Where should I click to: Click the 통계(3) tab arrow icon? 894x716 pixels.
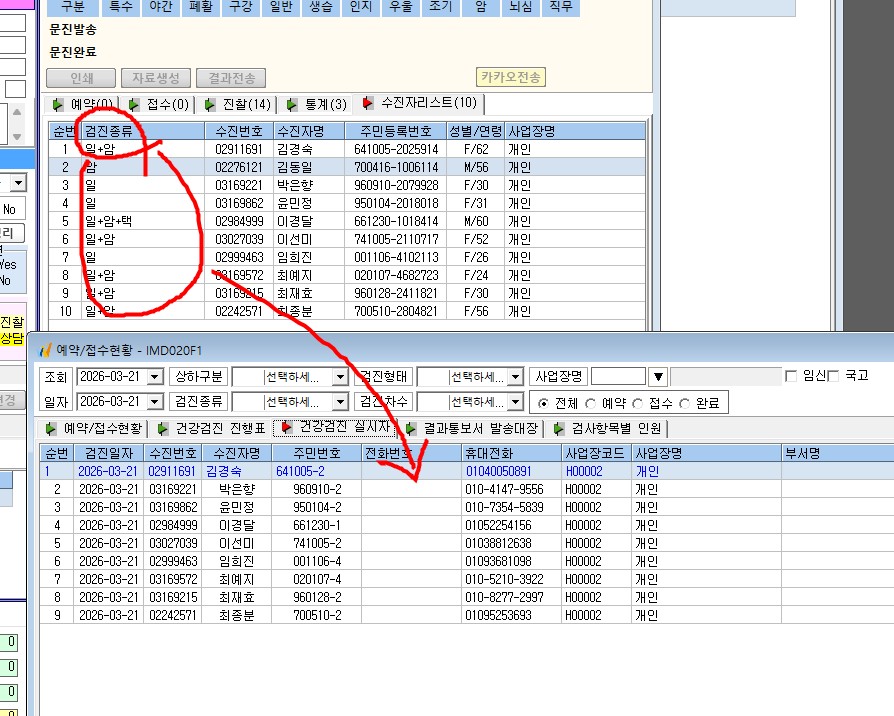point(292,104)
